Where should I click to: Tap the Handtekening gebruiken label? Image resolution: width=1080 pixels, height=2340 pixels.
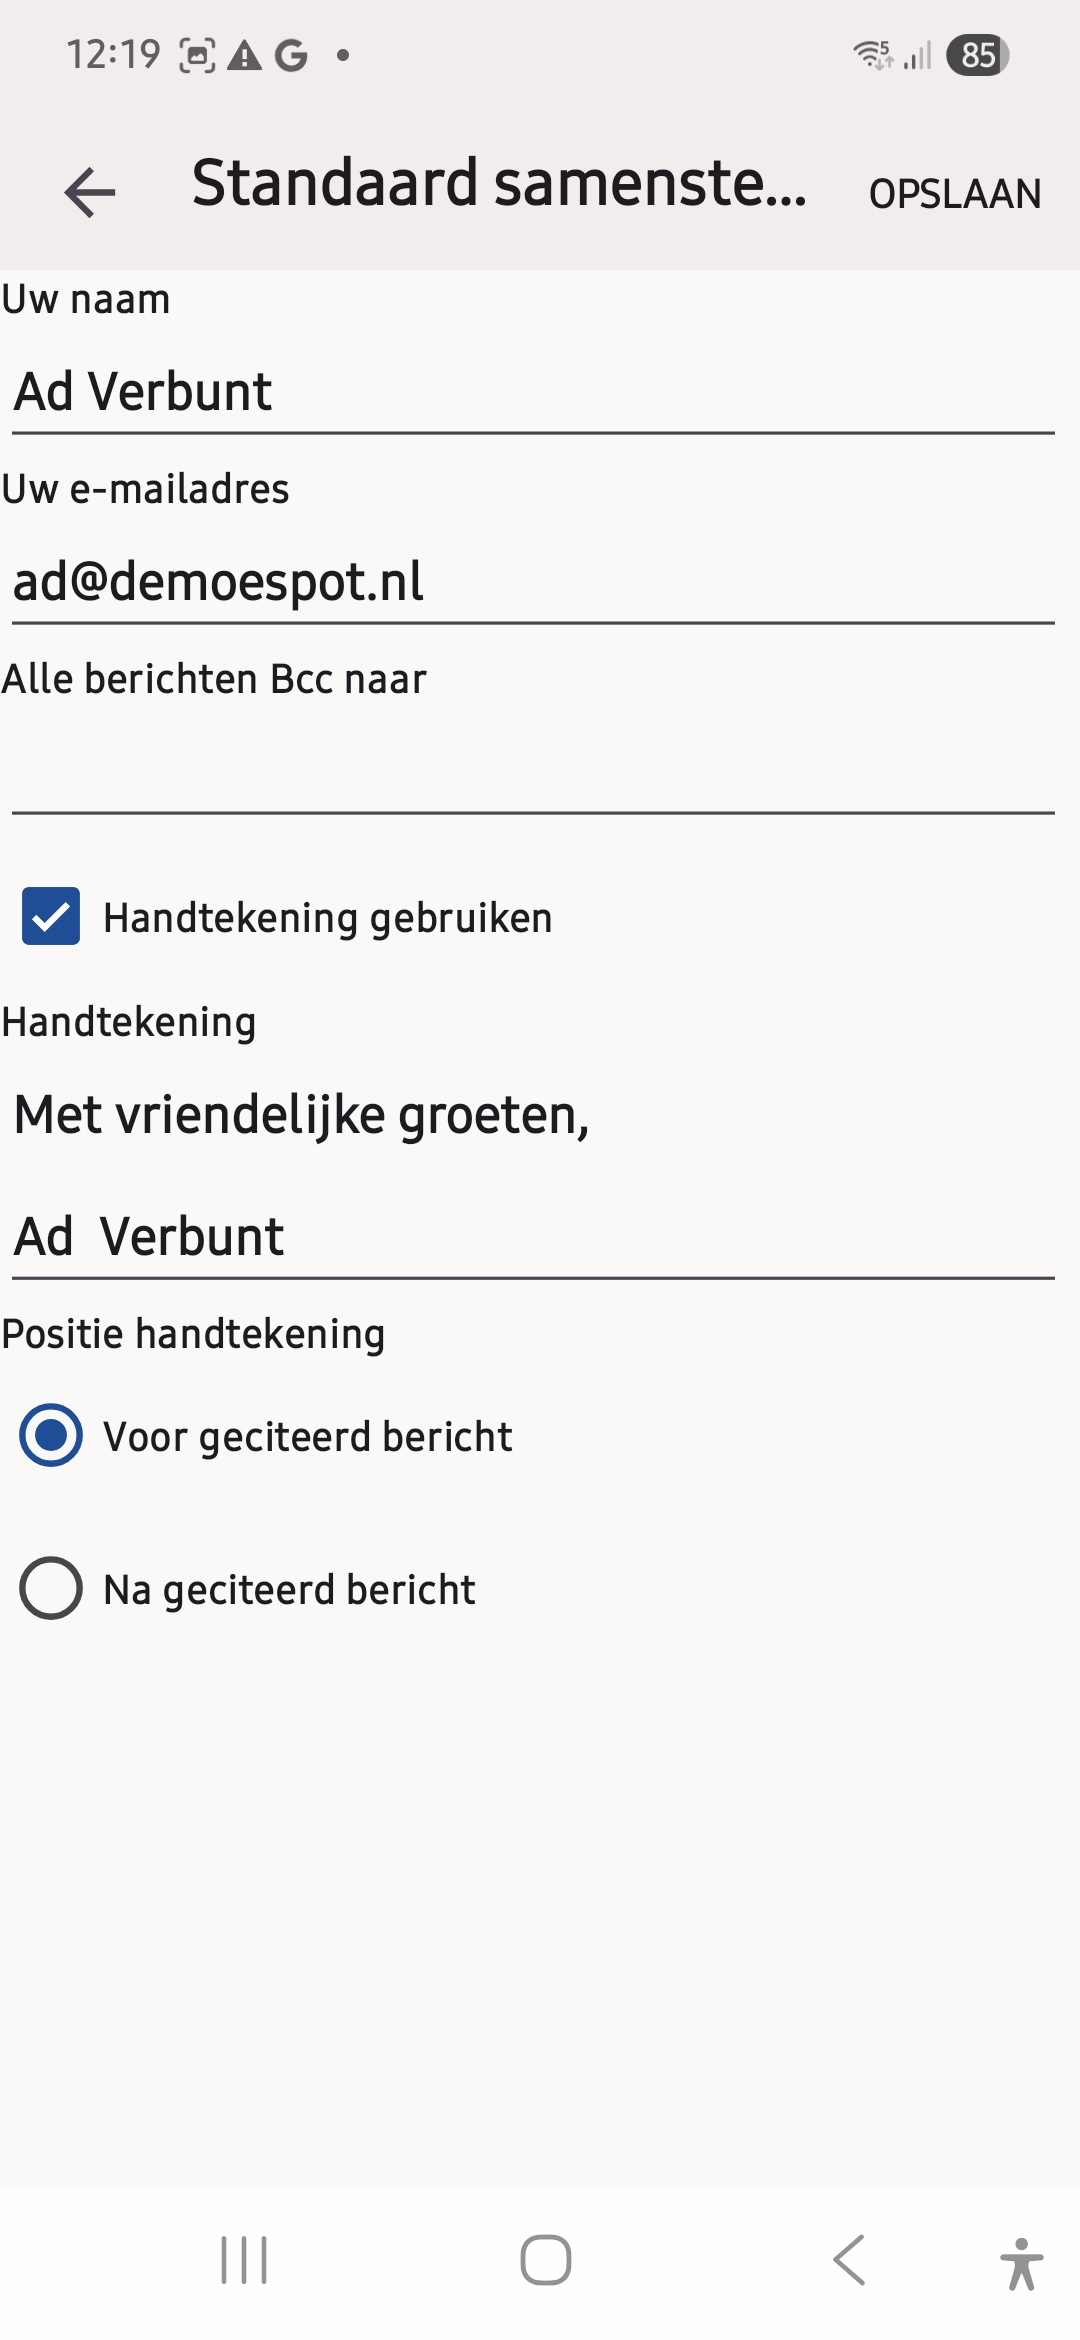click(328, 918)
